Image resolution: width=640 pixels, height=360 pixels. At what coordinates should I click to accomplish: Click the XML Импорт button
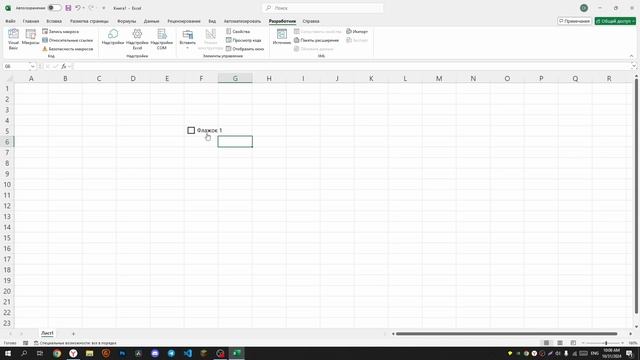pyautogui.click(x=357, y=31)
